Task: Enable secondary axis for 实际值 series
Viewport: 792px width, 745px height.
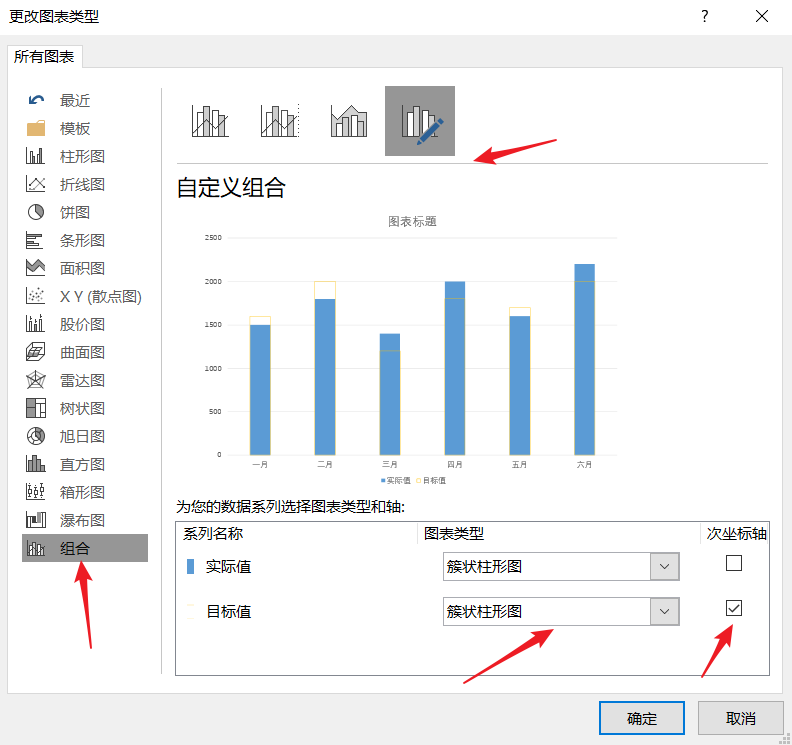Action: (734, 563)
